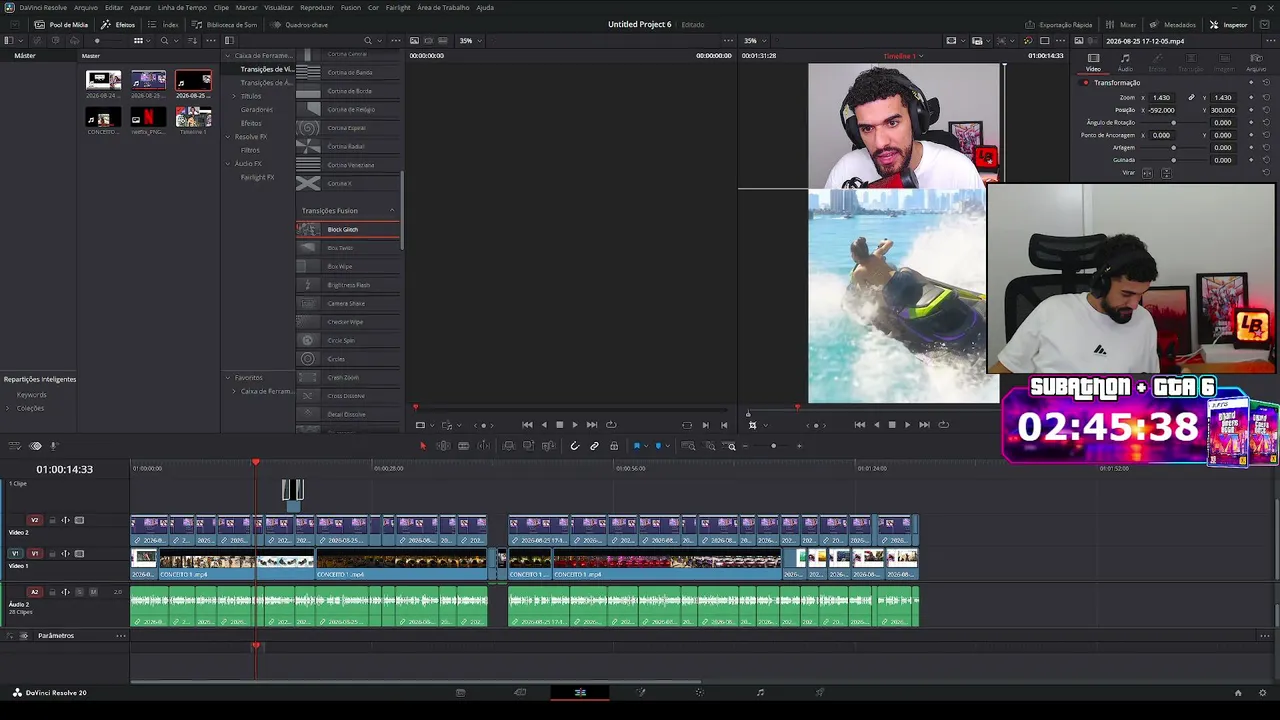Adjust the timeline zoom slider
The height and width of the screenshot is (720, 1280).
[773, 446]
